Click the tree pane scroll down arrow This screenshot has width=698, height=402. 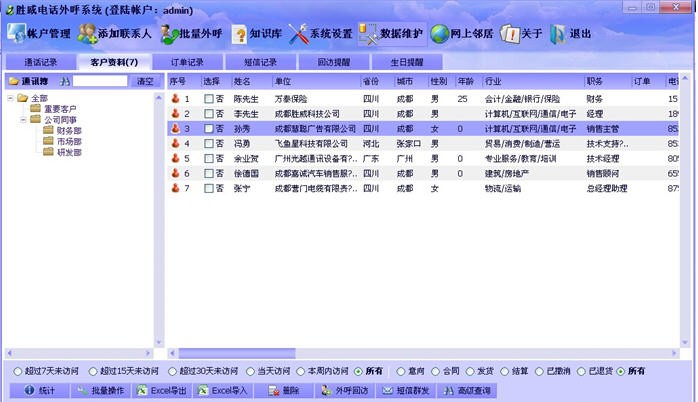pyautogui.click(x=159, y=342)
